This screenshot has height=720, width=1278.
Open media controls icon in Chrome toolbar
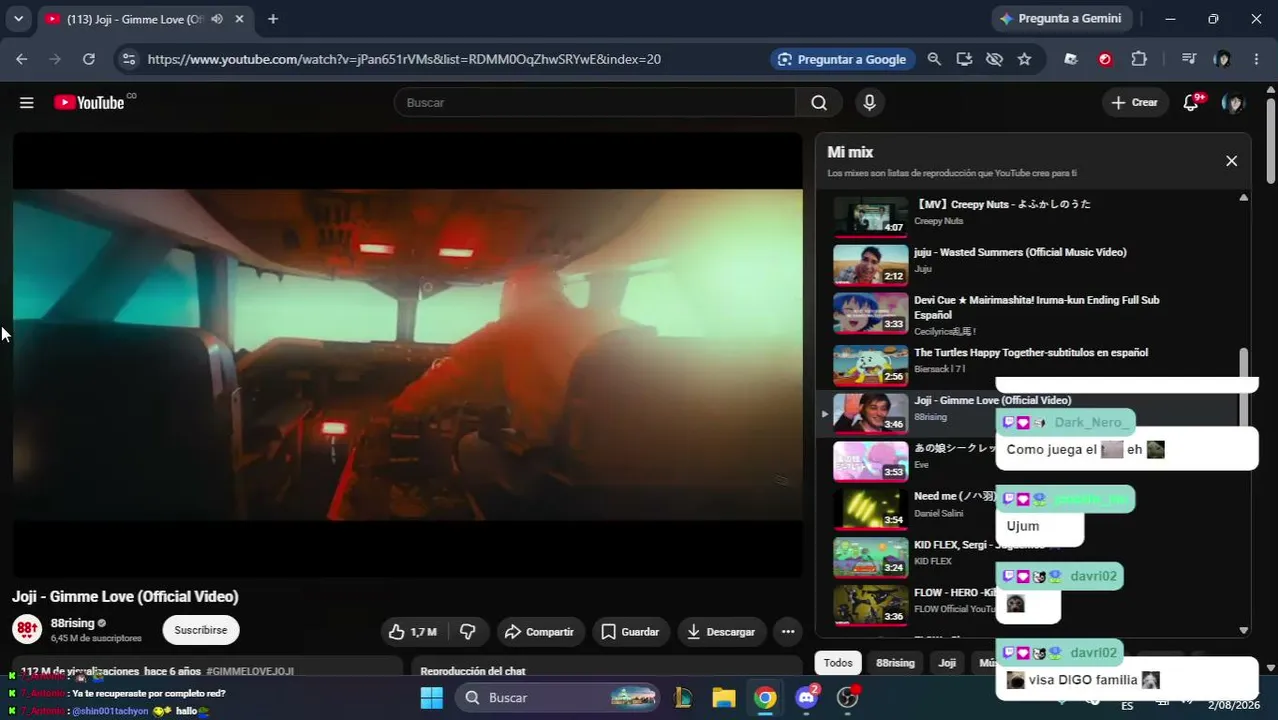pos(1188,59)
